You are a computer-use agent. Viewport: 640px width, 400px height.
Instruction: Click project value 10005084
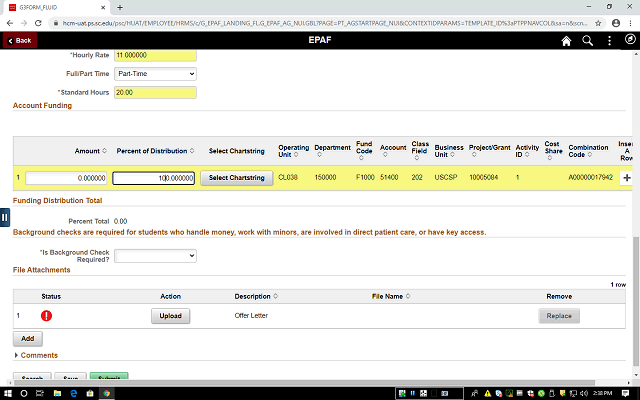pos(483,178)
